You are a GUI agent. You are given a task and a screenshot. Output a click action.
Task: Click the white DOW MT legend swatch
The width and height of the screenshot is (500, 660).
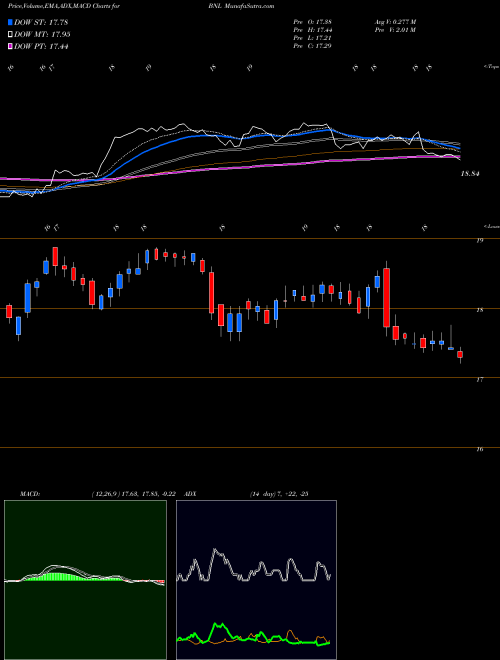click(11, 35)
